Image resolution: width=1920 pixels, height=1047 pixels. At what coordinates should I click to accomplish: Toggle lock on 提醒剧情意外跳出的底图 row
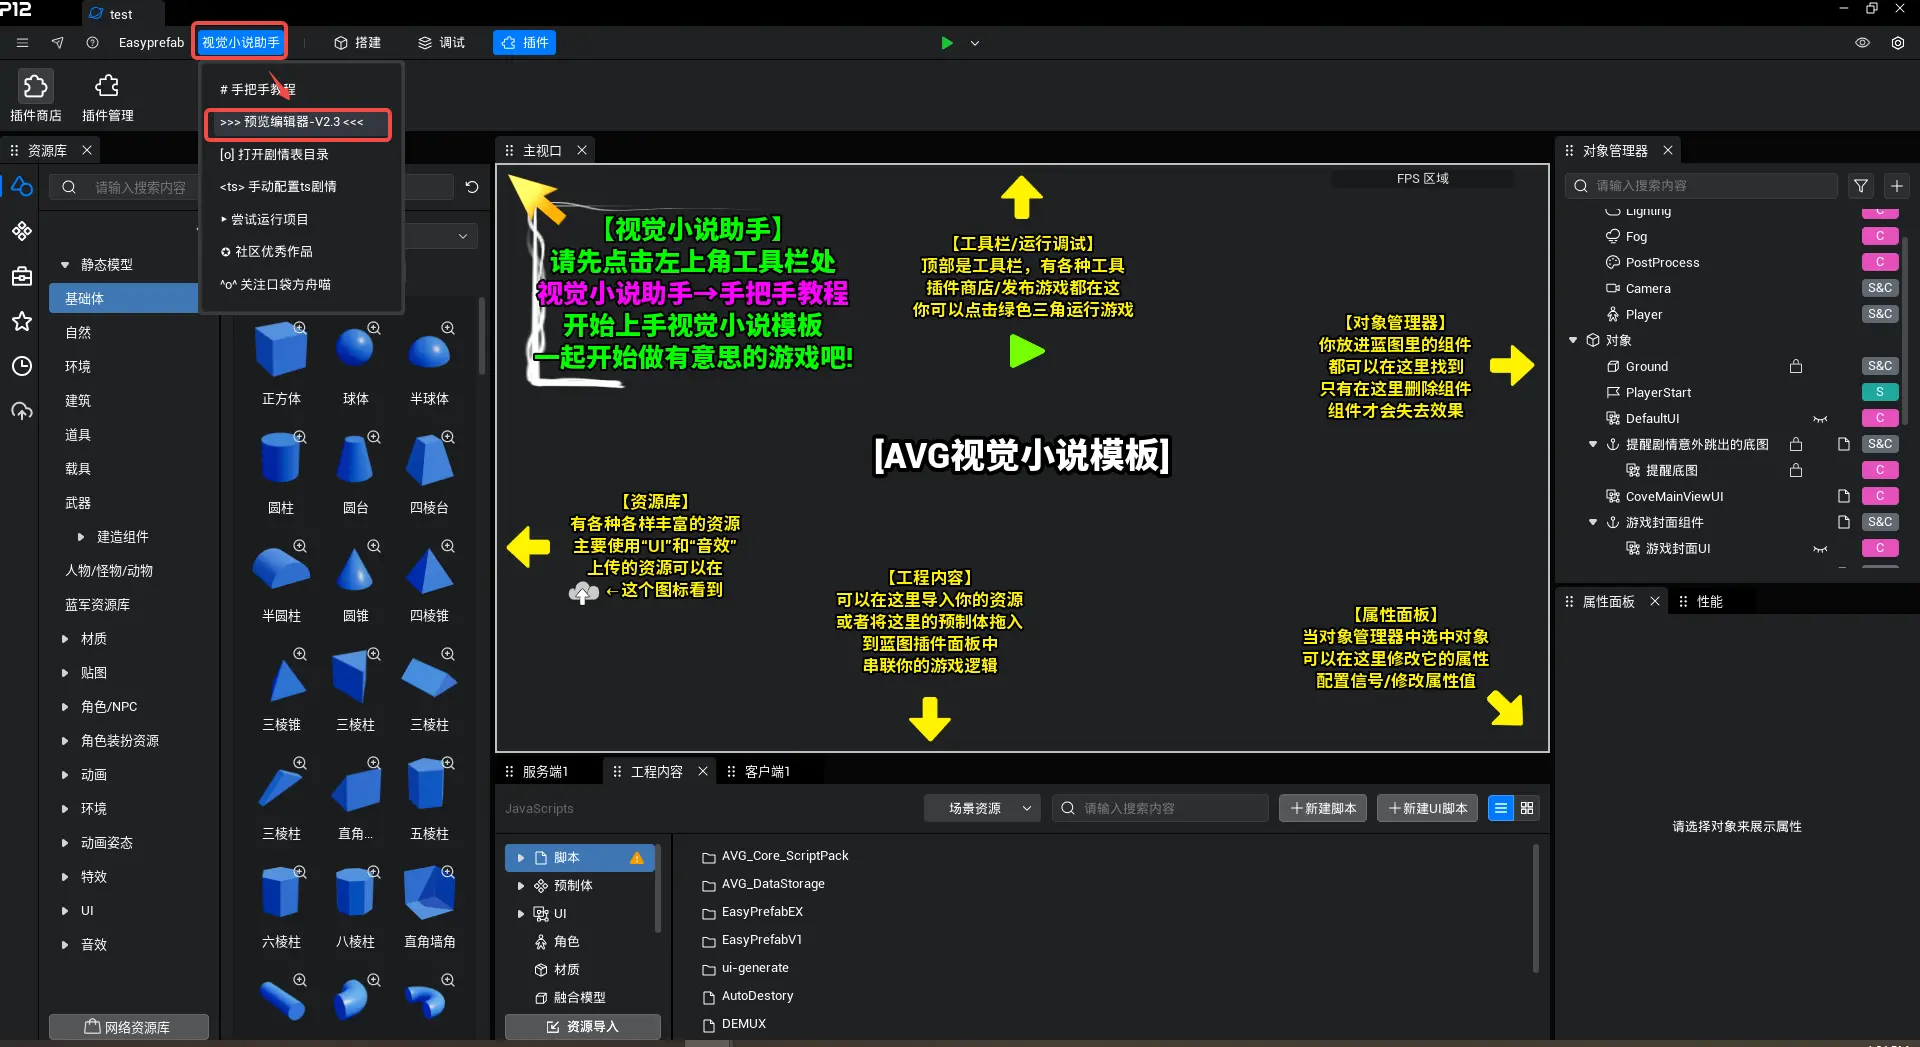[1796, 444]
